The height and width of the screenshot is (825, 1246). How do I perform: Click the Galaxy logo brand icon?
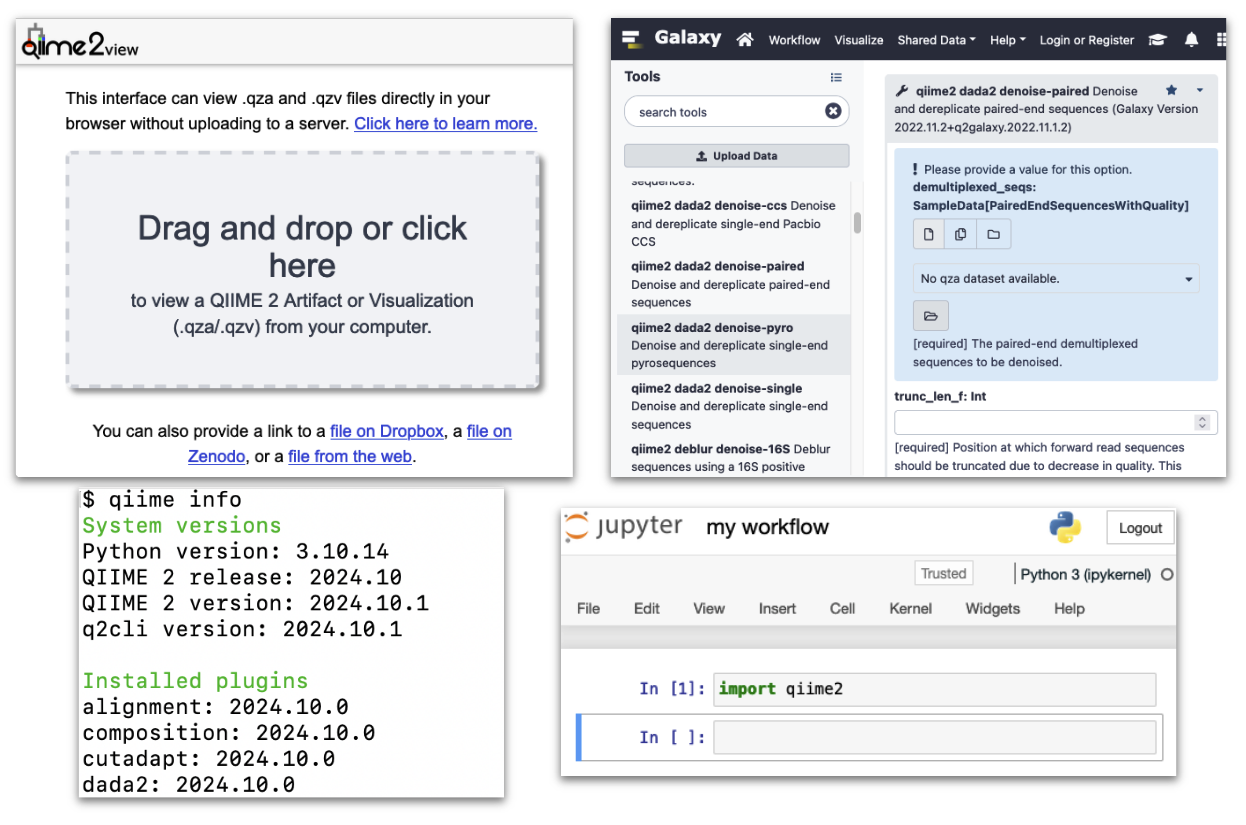pyautogui.click(x=631, y=39)
